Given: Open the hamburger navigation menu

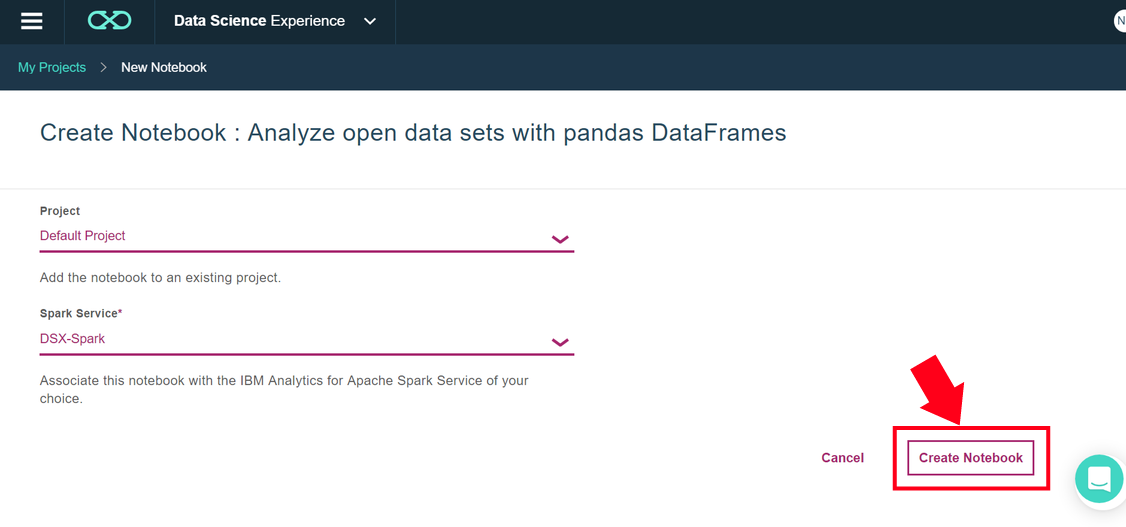Looking at the screenshot, I should (x=32, y=22).
